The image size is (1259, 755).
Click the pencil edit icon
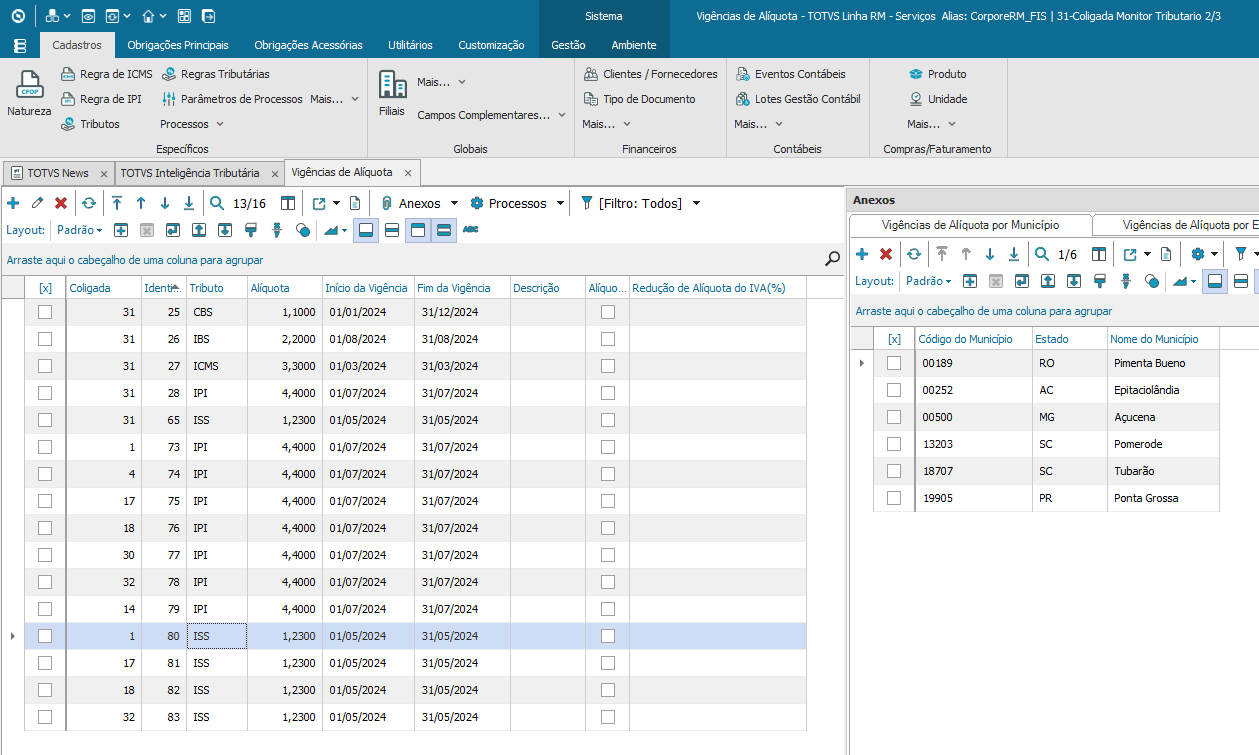tap(37, 203)
